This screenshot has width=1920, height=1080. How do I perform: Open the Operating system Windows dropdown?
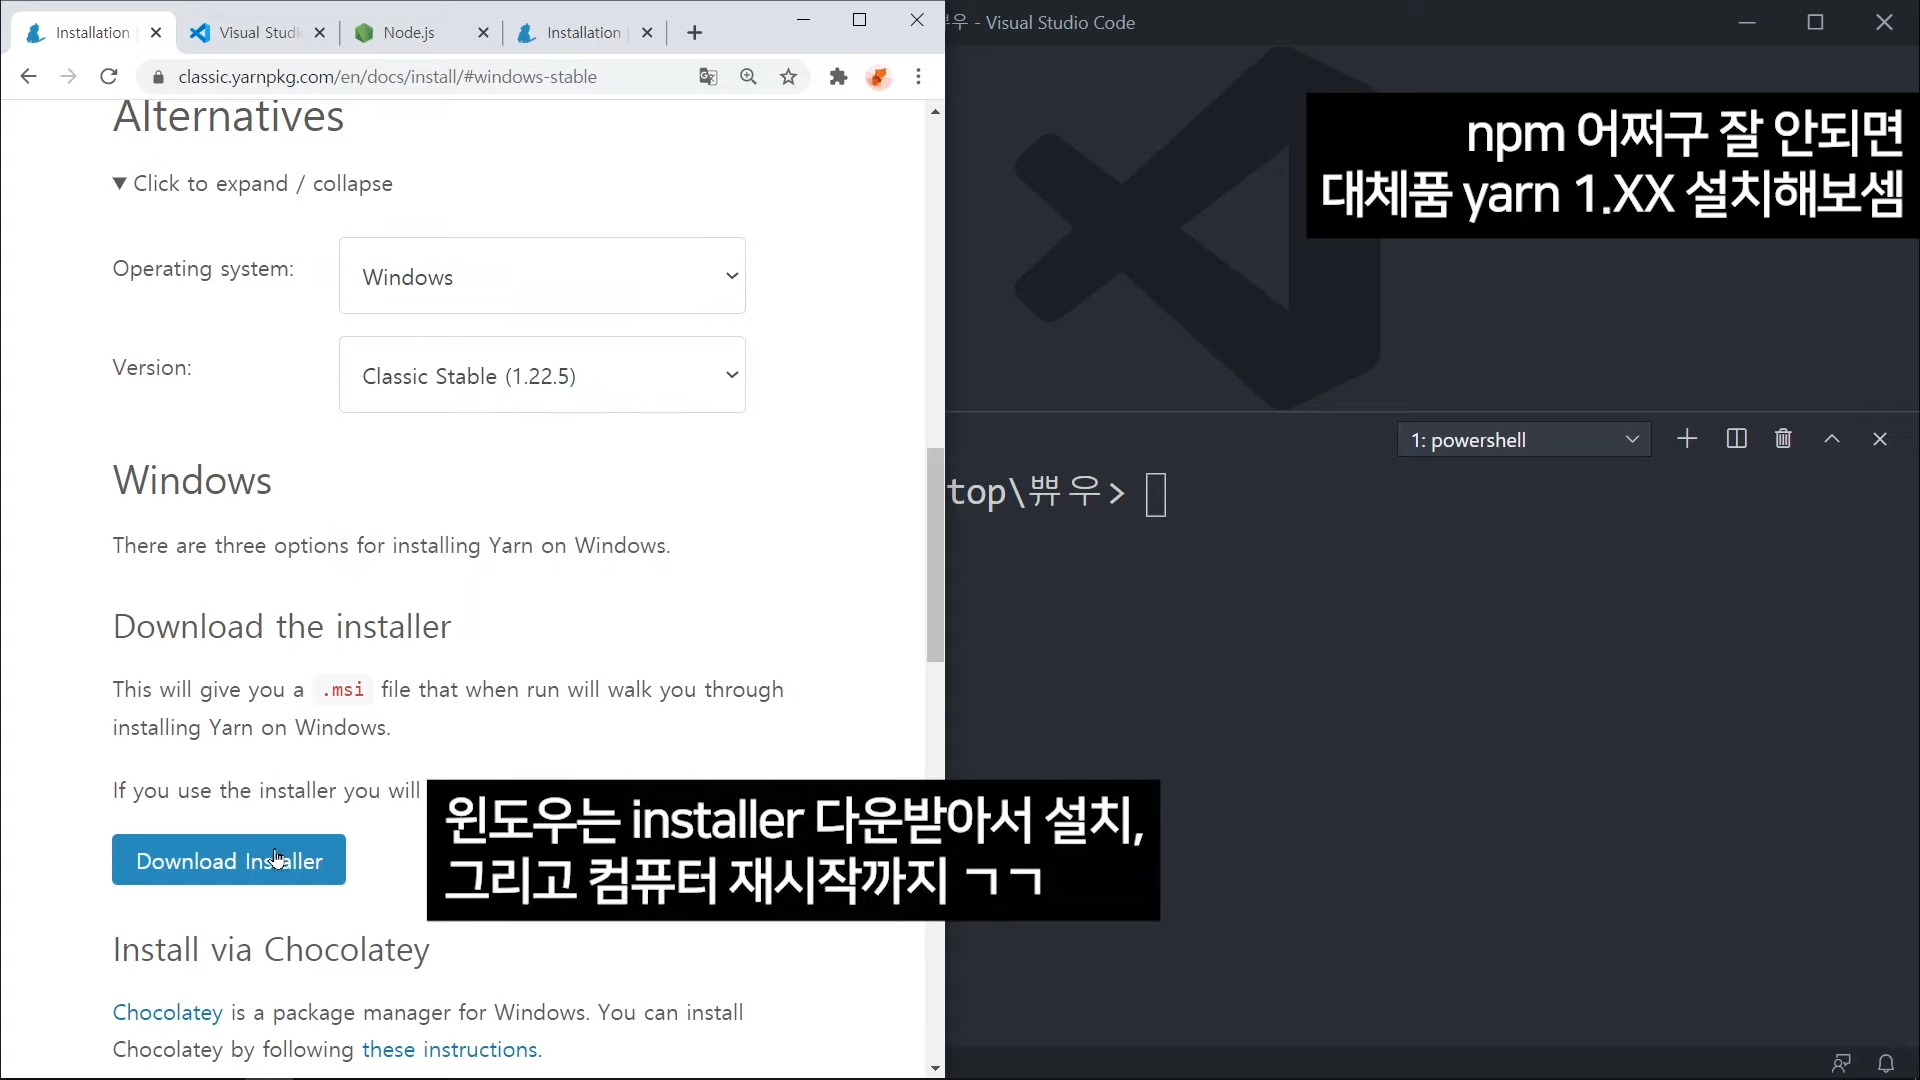tap(542, 276)
